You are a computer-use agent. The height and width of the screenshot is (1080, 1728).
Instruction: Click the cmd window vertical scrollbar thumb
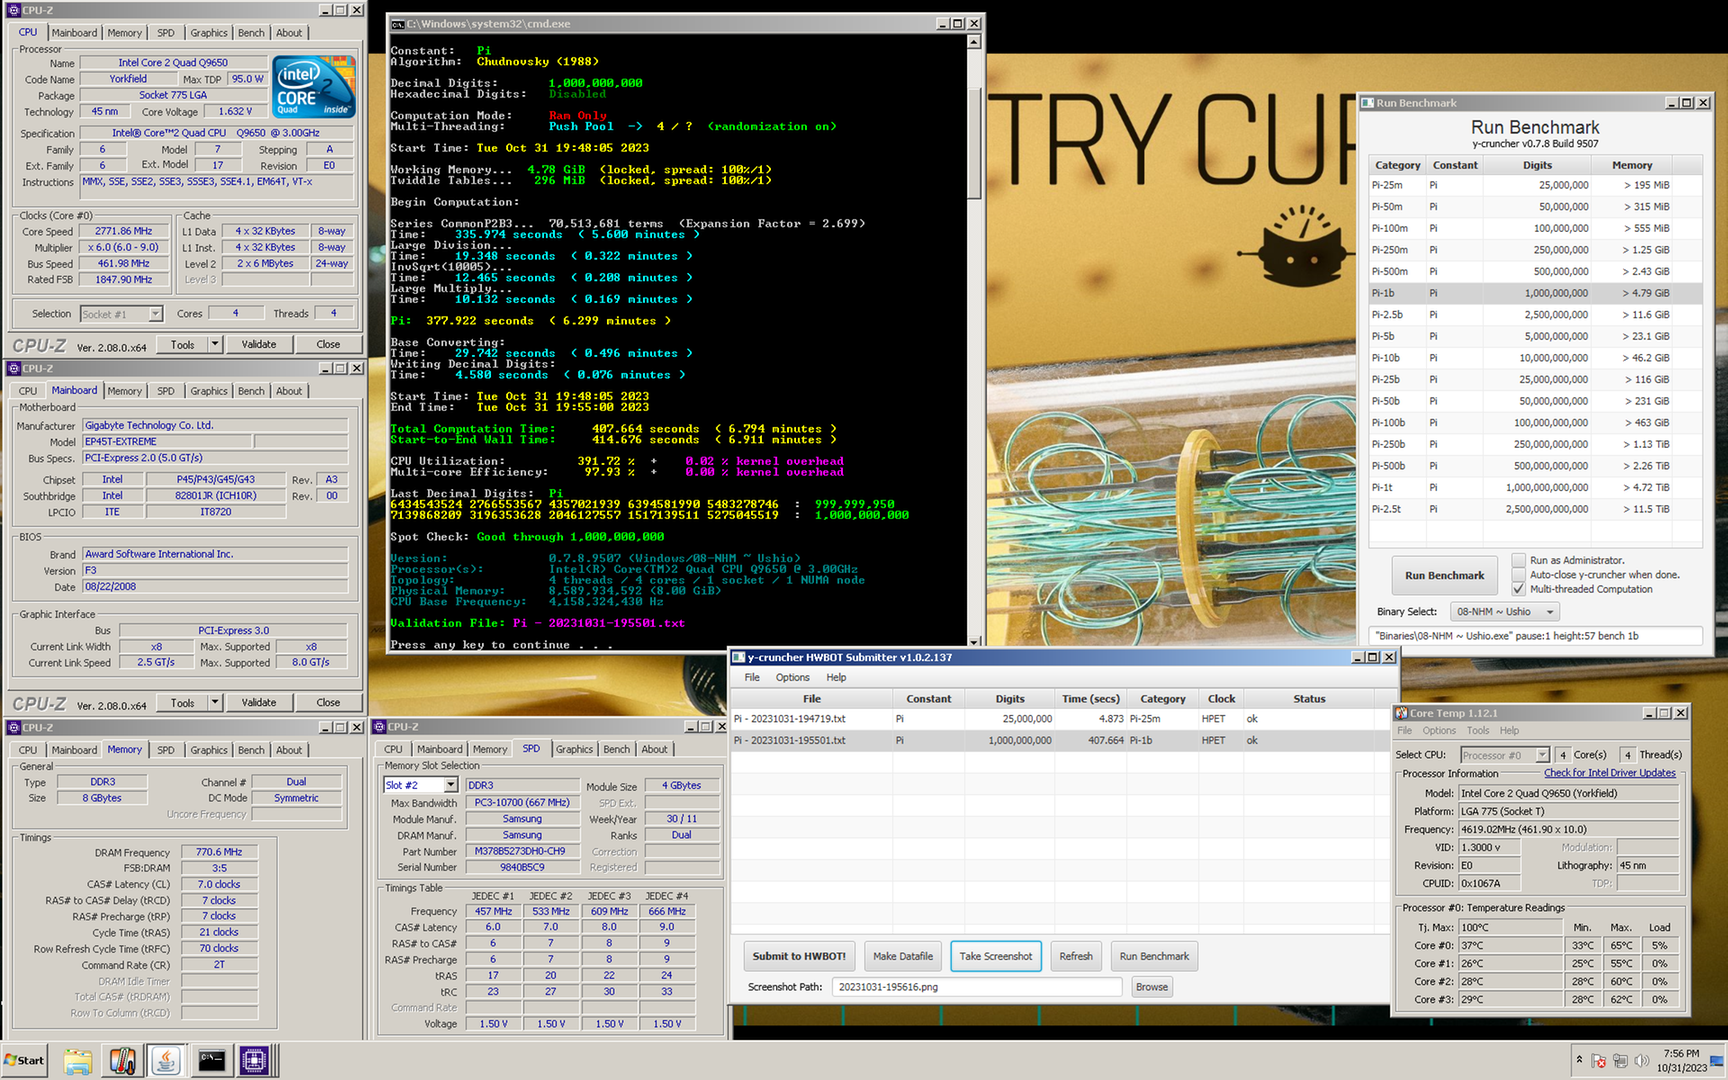pyautogui.click(x=974, y=142)
